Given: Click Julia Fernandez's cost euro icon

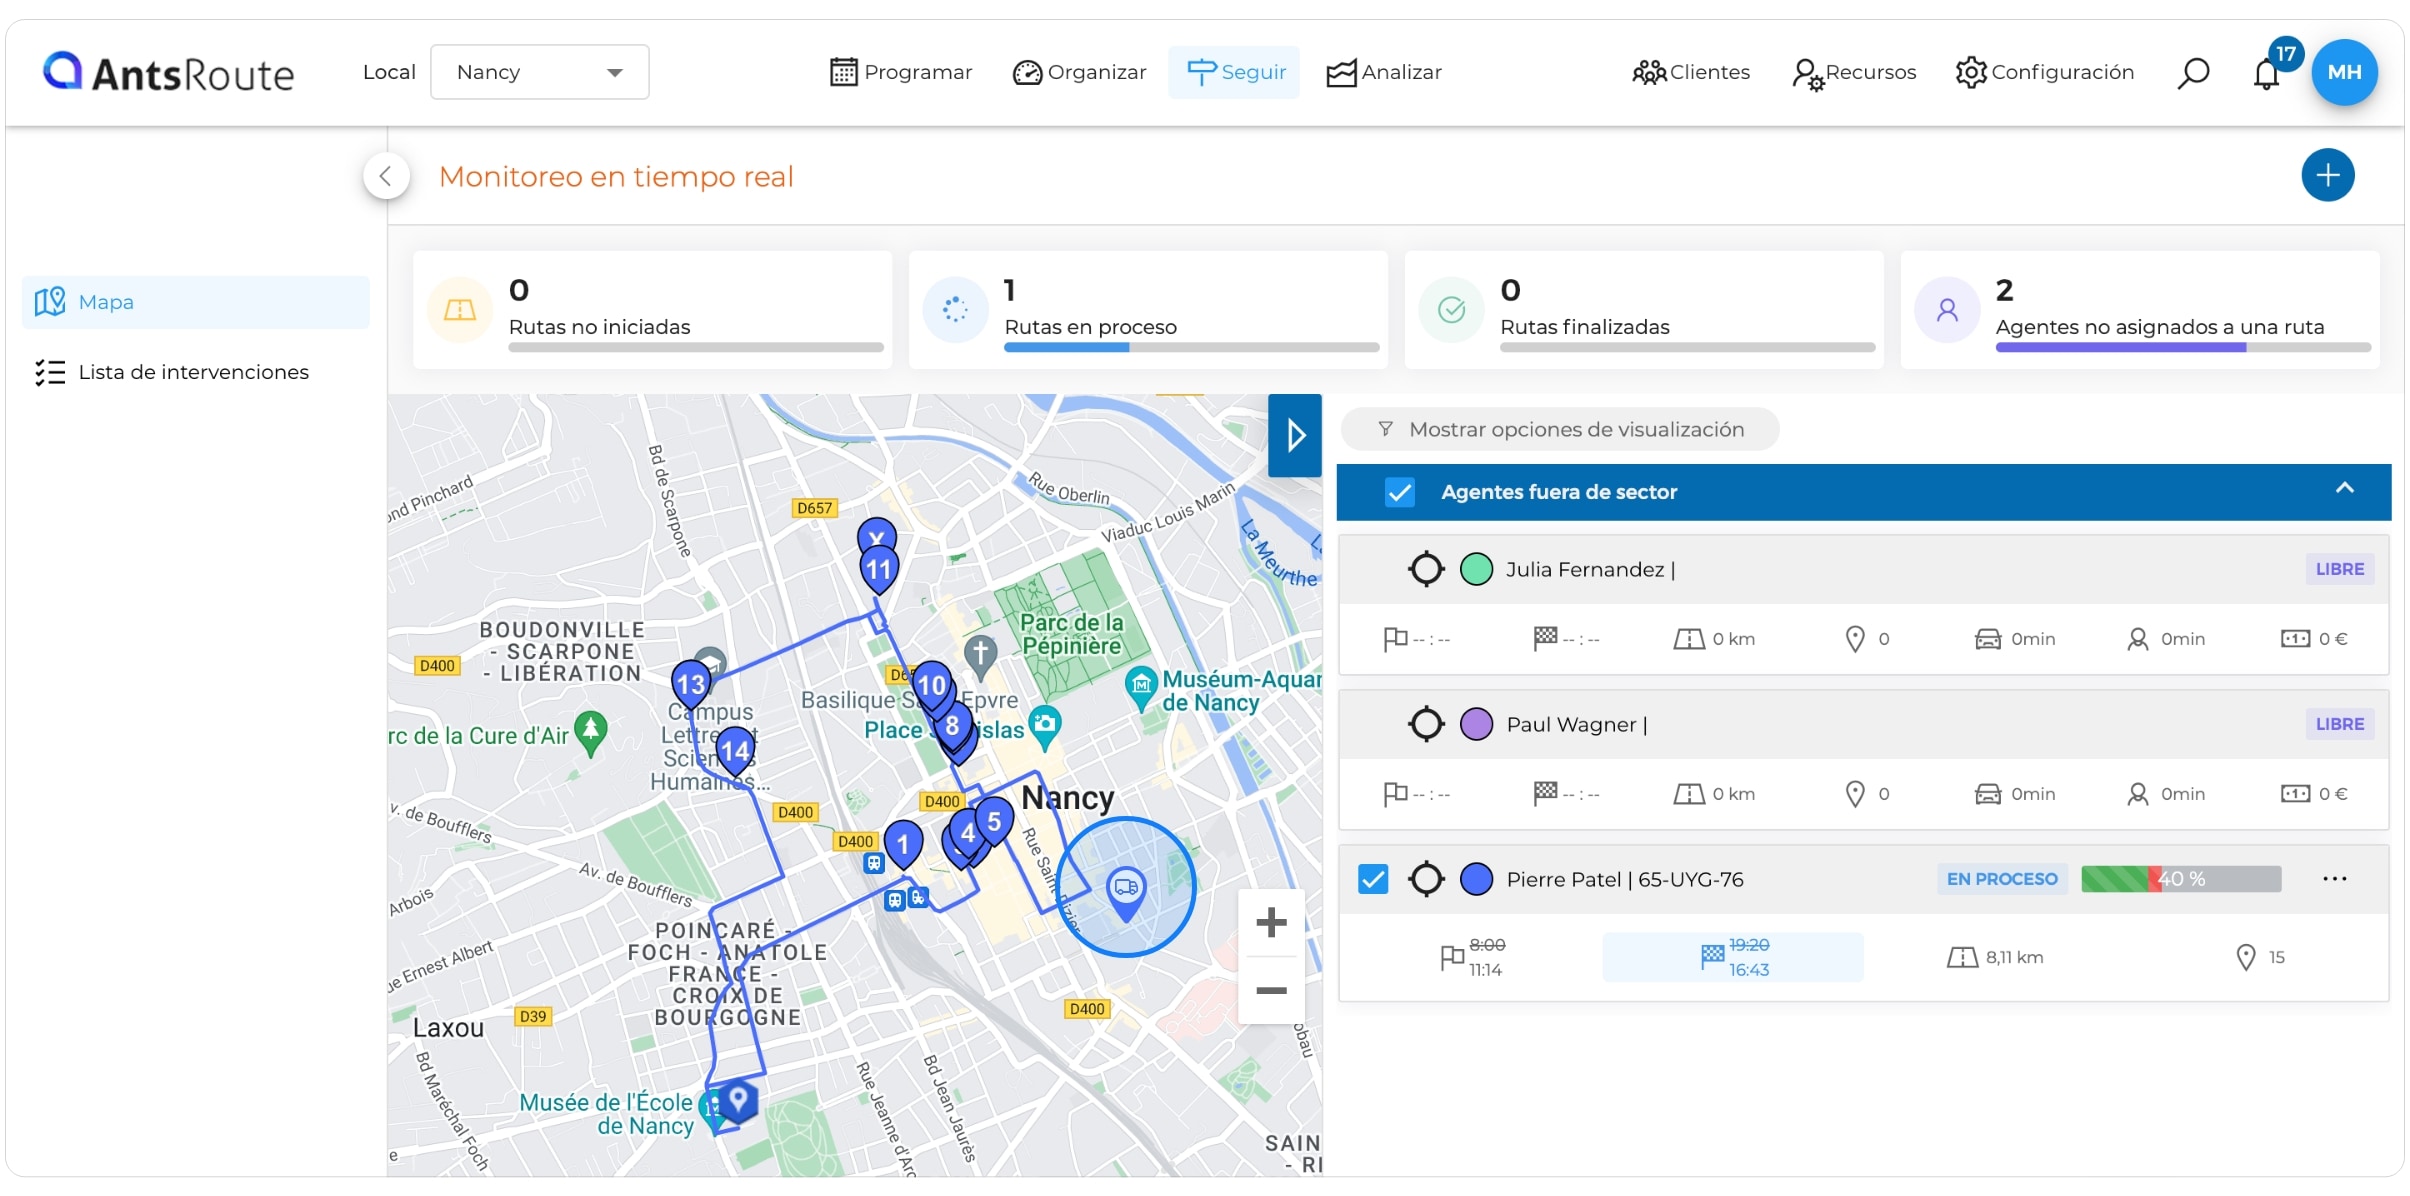Looking at the screenshot, I should pyautogui.click(x=2294, y=639).
